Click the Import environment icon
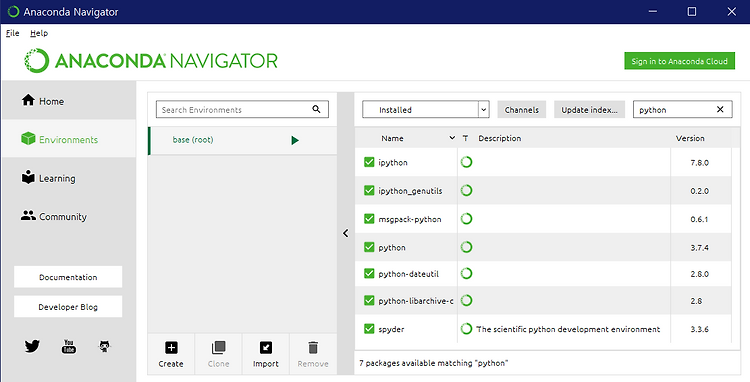This screenshot has height=382, width=750. [265, 347]
